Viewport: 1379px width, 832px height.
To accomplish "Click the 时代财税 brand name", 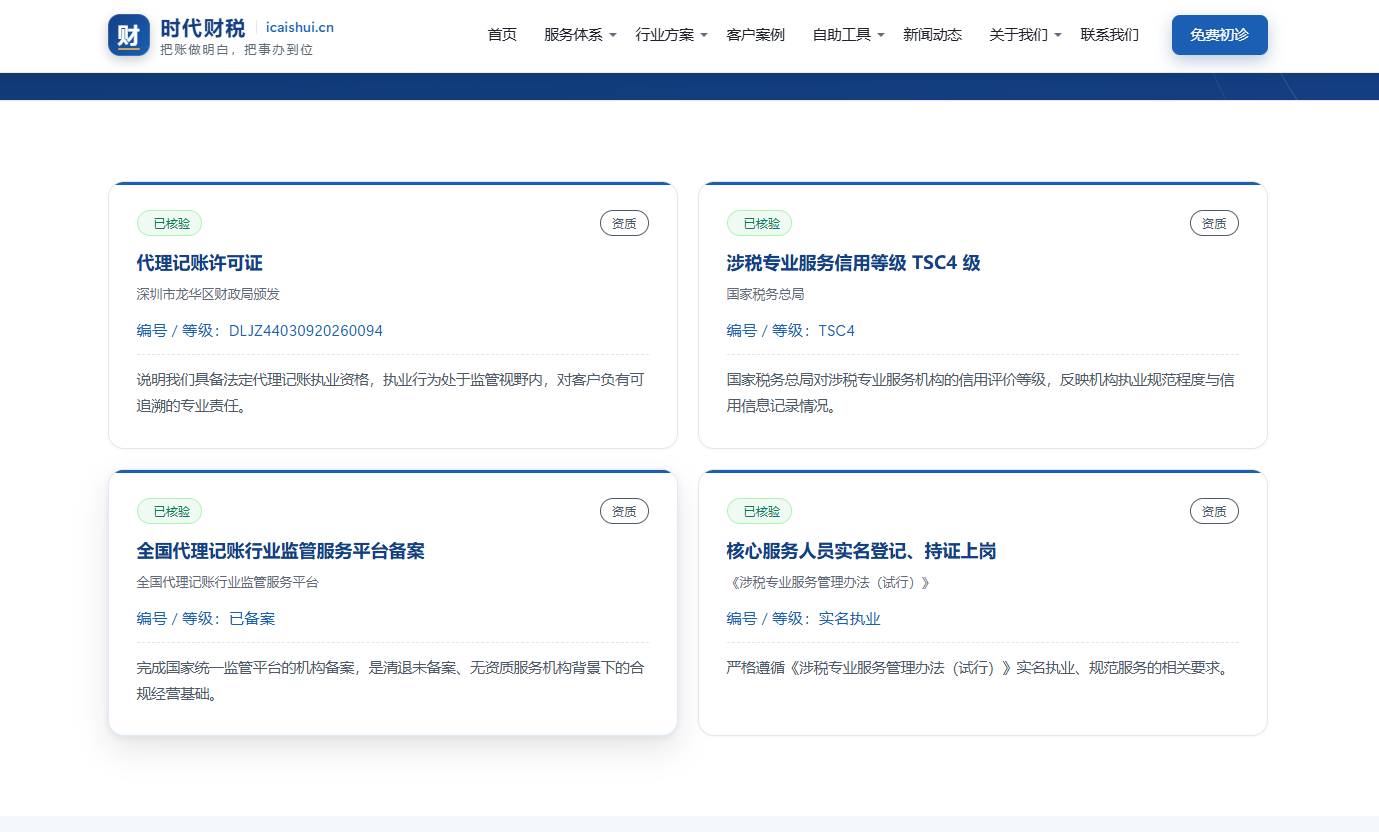I will 202,27.
